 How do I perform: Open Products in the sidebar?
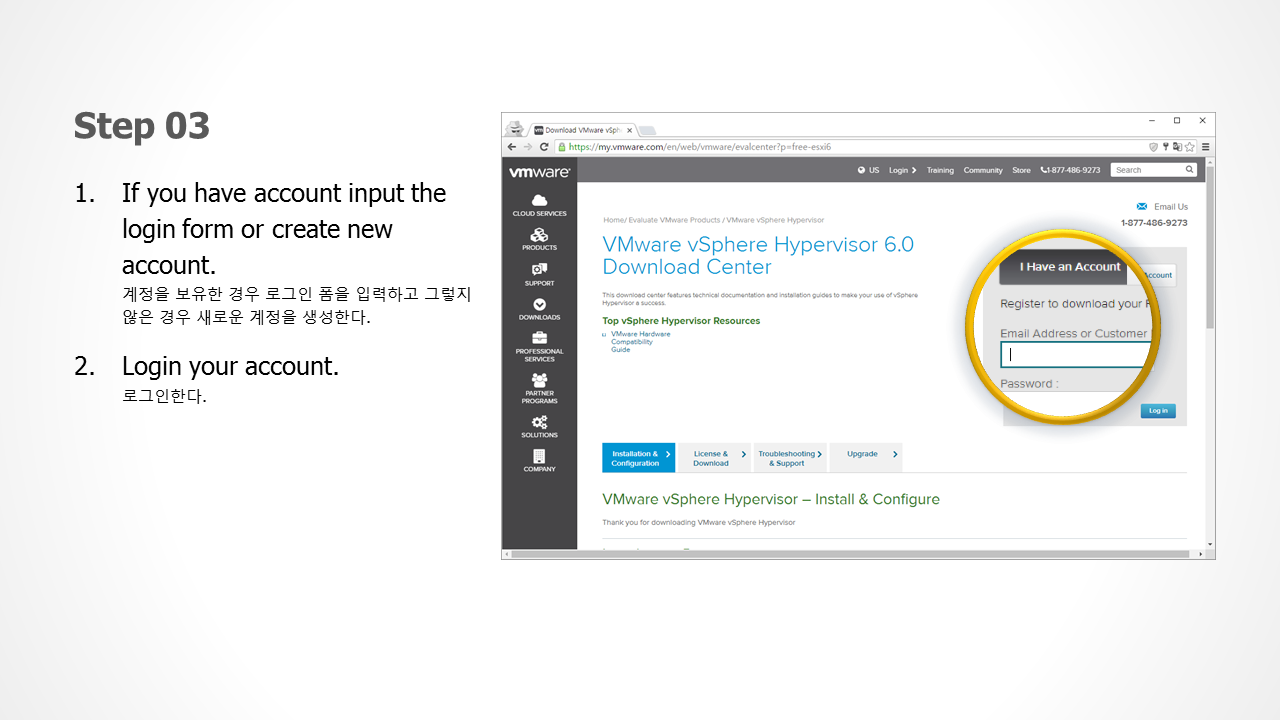(539, 240)
